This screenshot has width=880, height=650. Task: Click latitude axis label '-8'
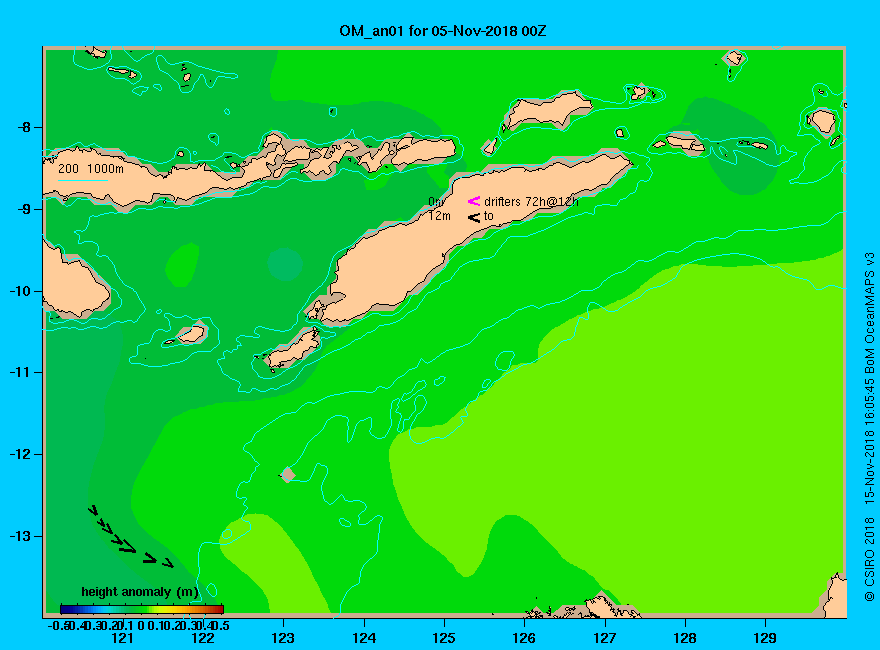[24, 127]
